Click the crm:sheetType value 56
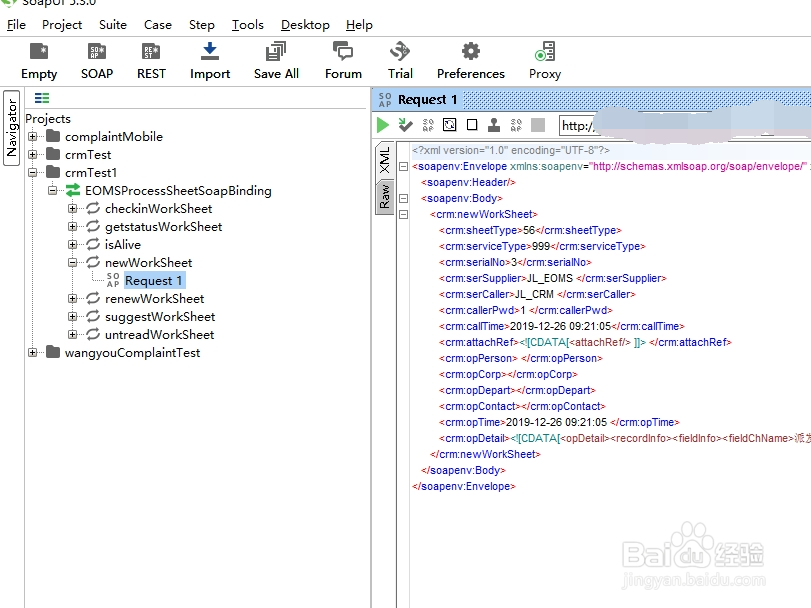 tap(529, 230)
